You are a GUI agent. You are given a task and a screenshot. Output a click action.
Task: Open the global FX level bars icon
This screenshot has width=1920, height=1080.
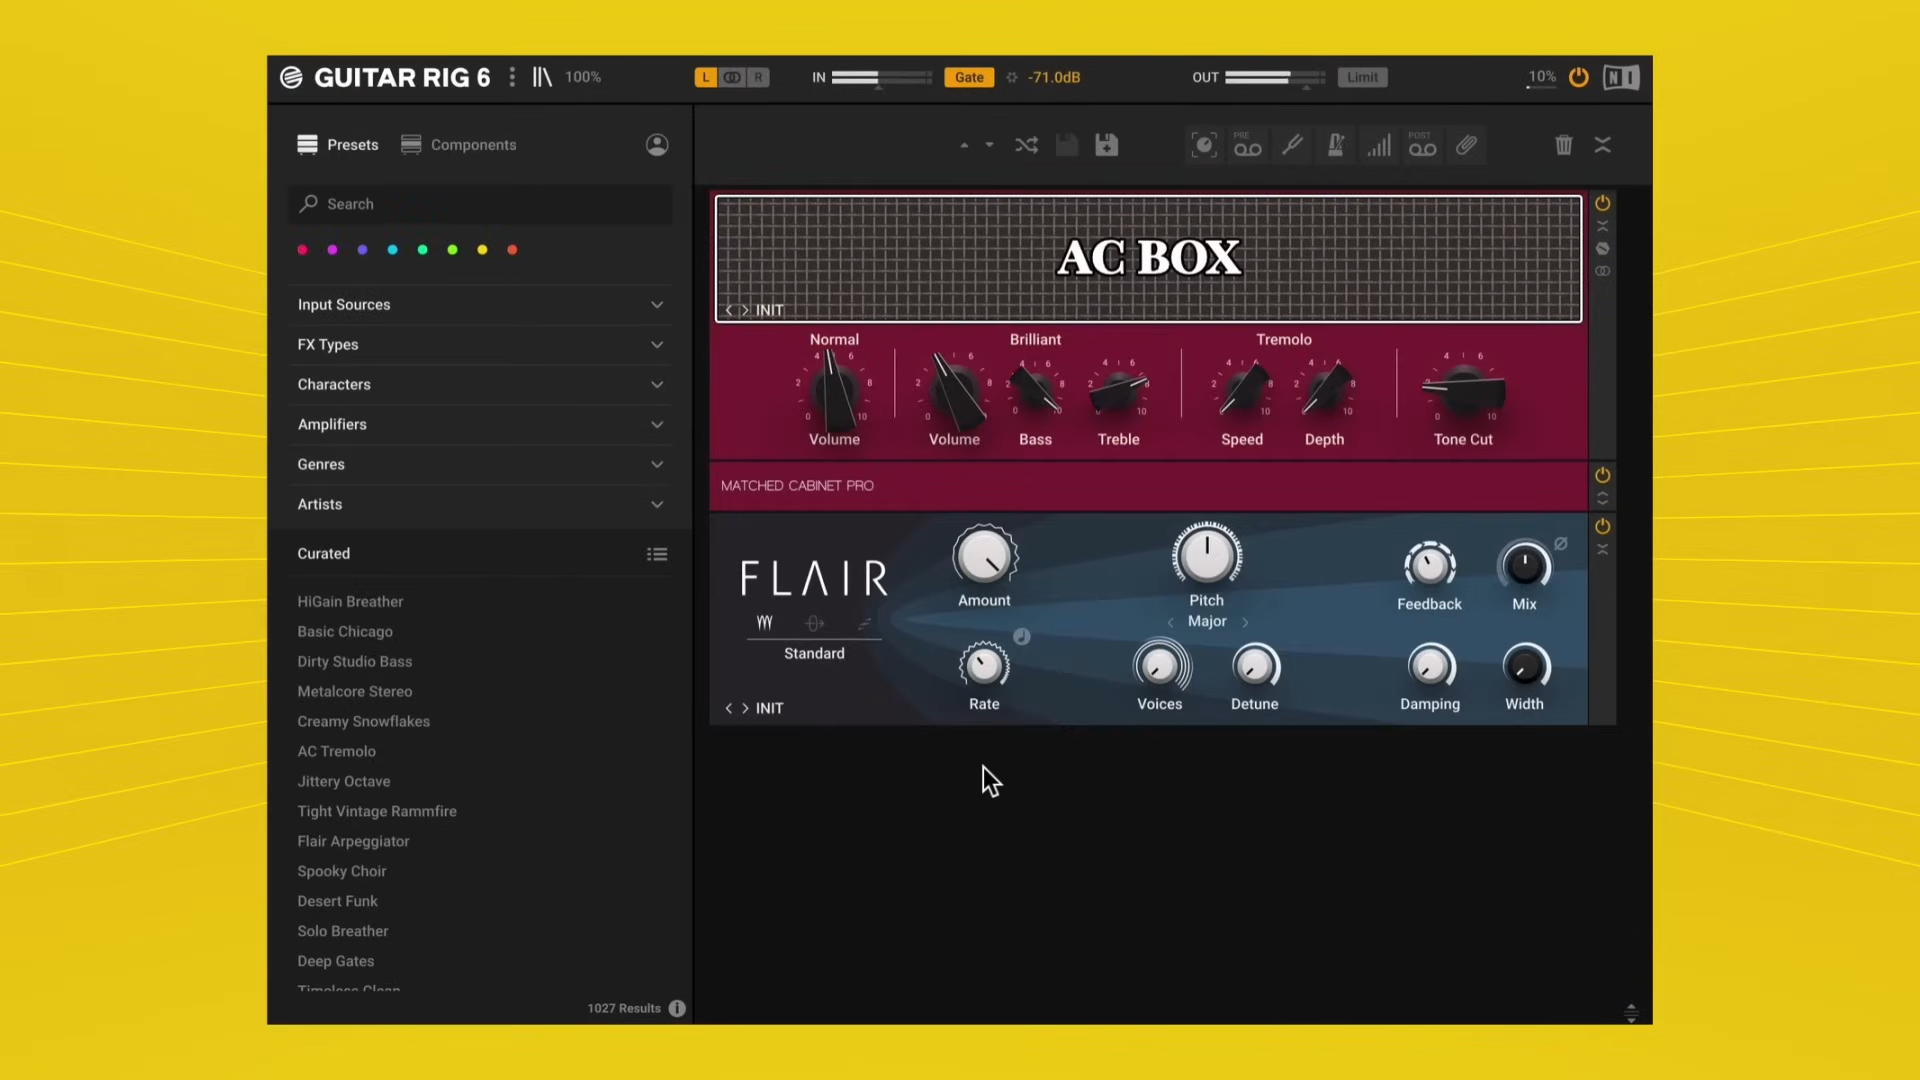1379,145
